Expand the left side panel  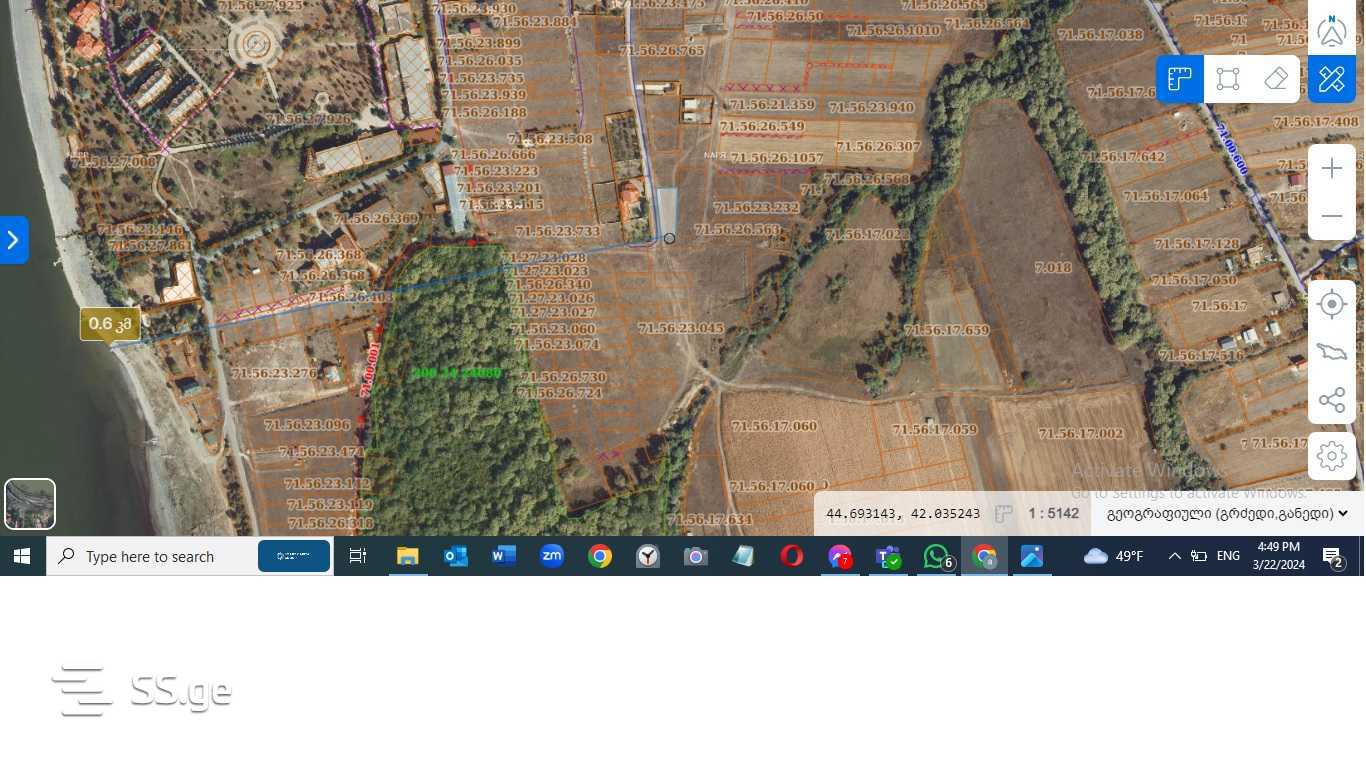[13, 240]
